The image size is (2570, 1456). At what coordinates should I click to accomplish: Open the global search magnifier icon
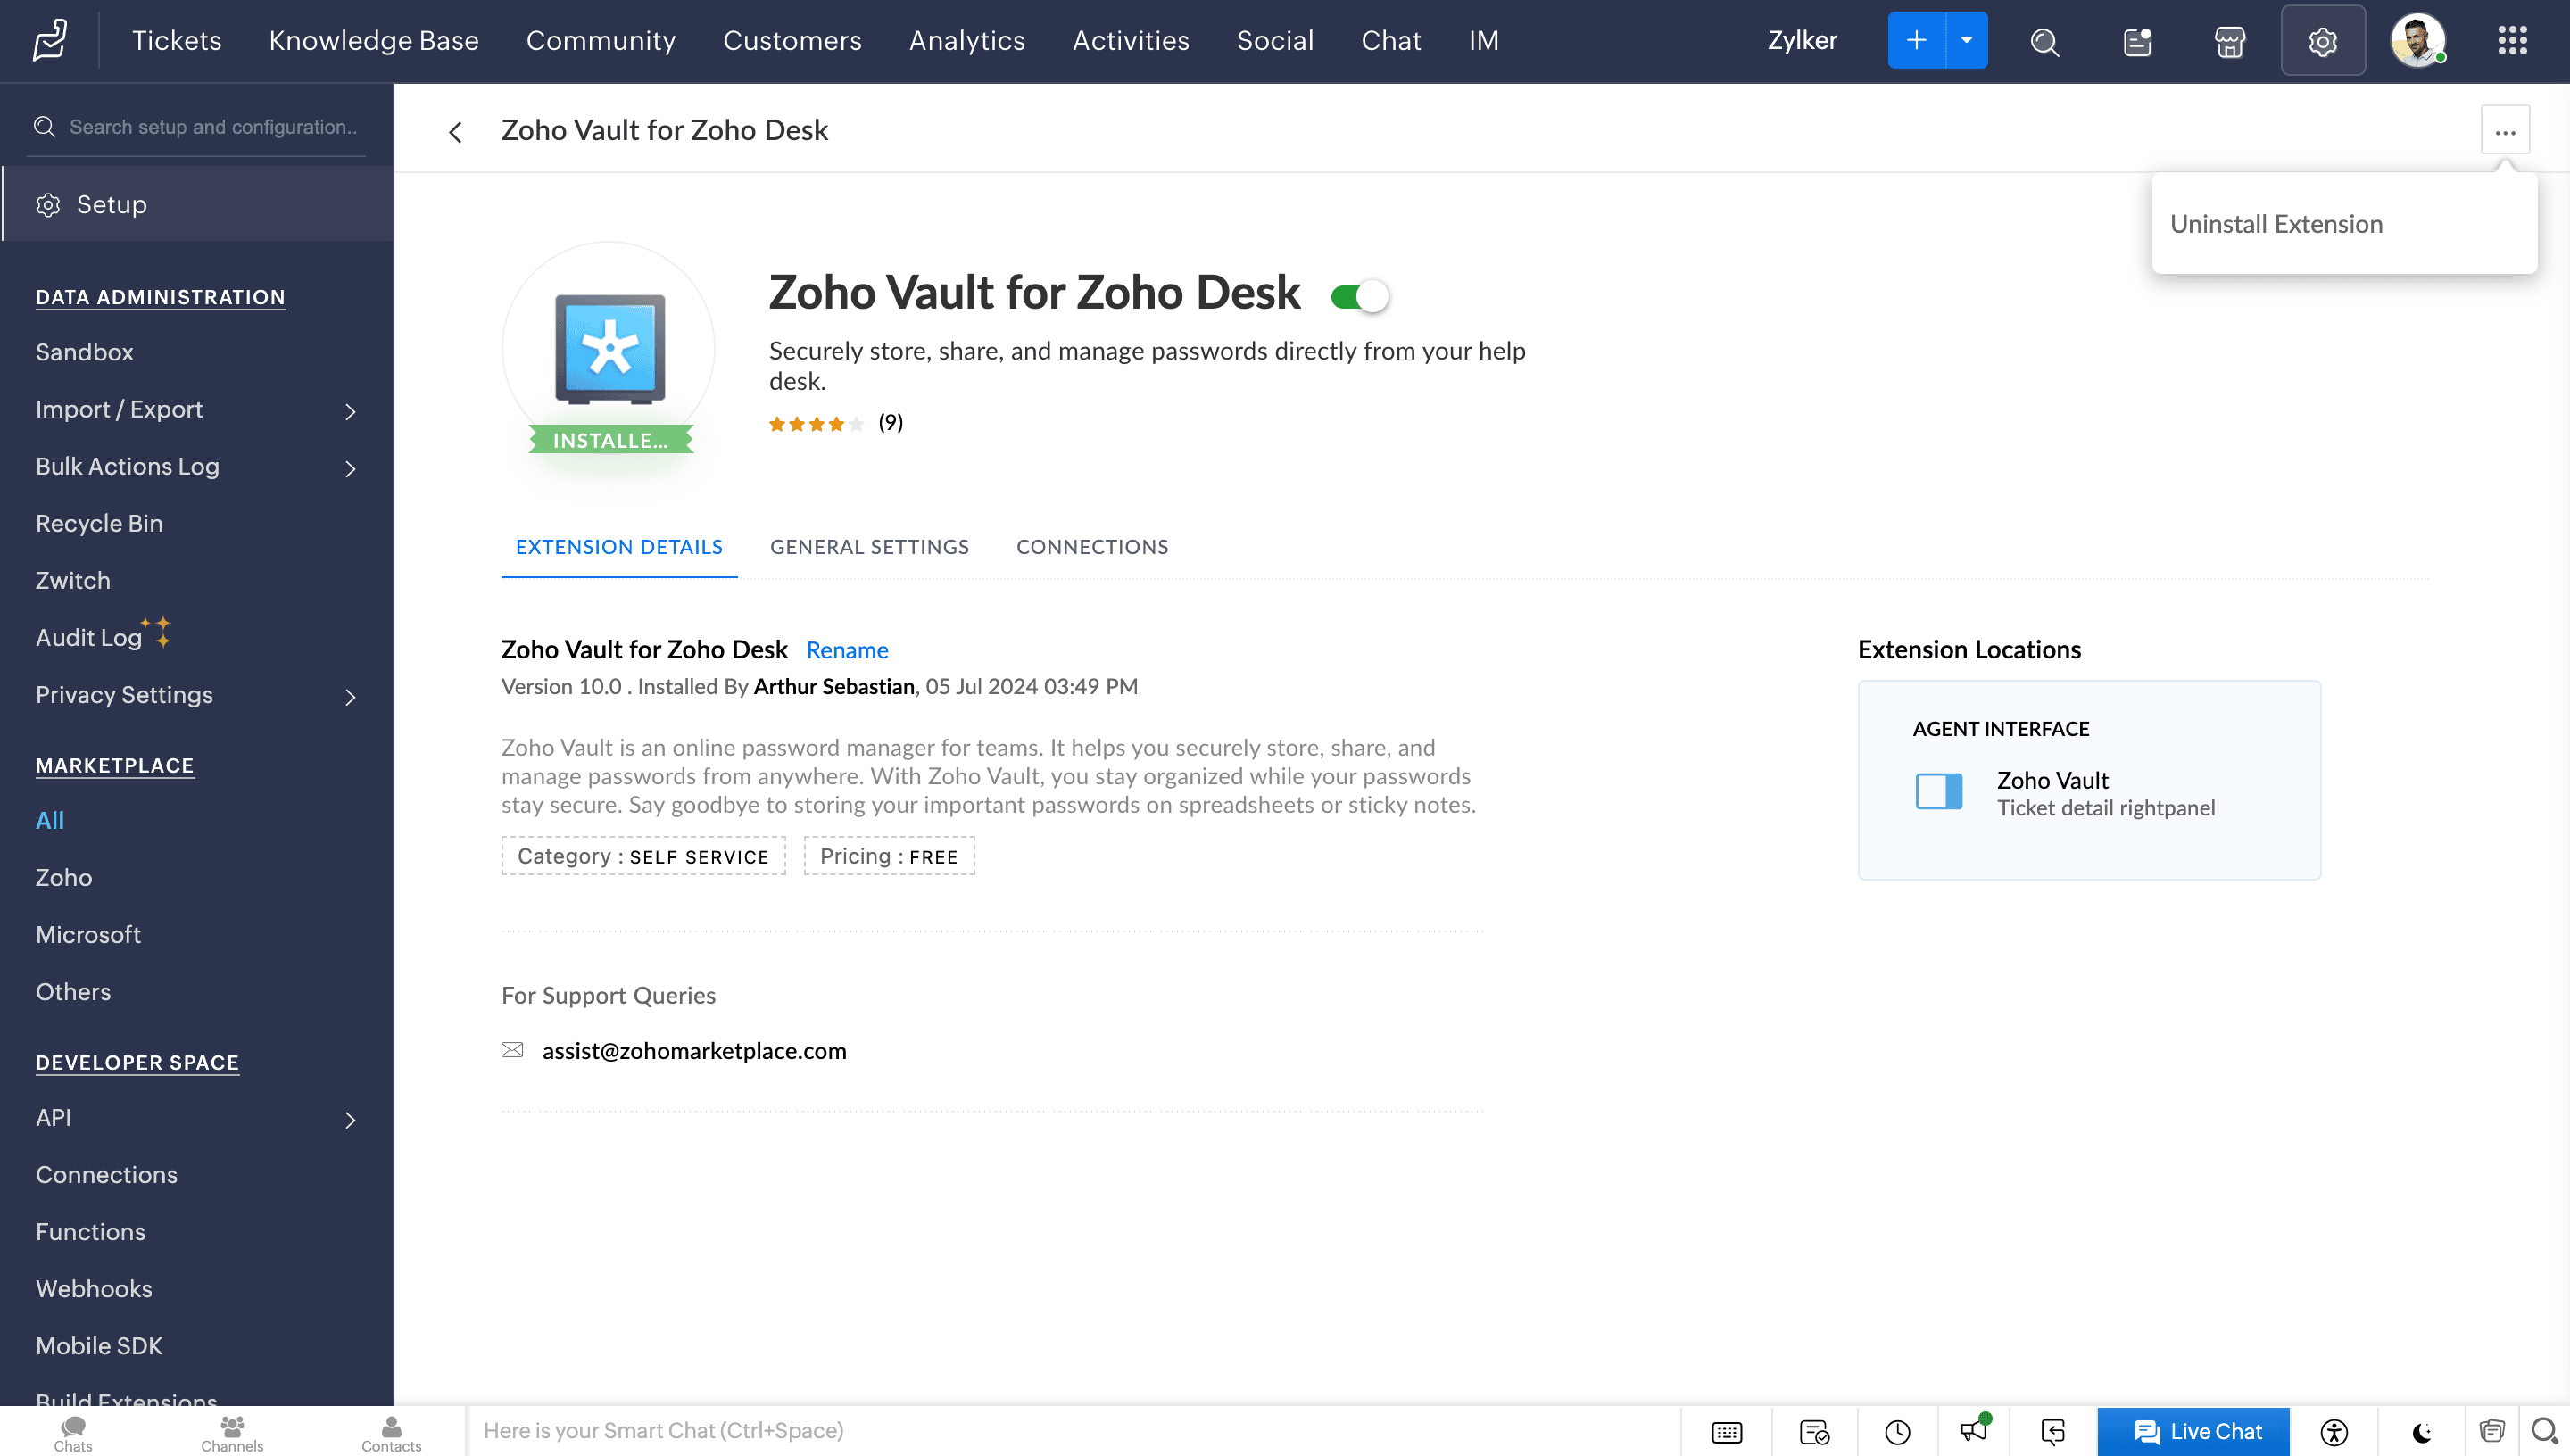point(2045,41)
